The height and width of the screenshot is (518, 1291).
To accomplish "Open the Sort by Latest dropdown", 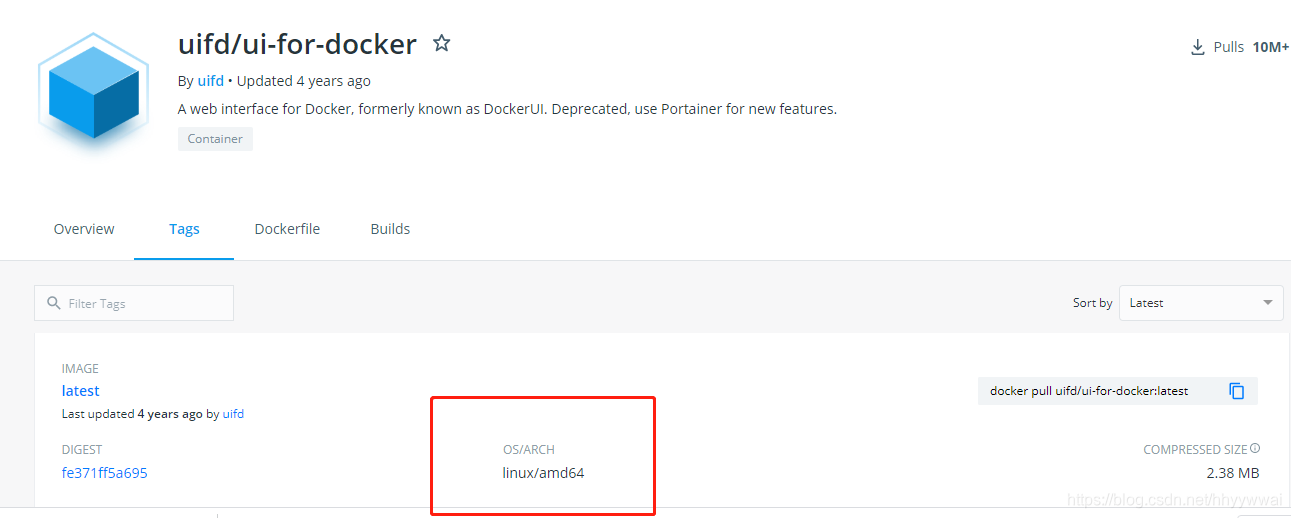I will pyautogui.click(x=1201, y=303).
